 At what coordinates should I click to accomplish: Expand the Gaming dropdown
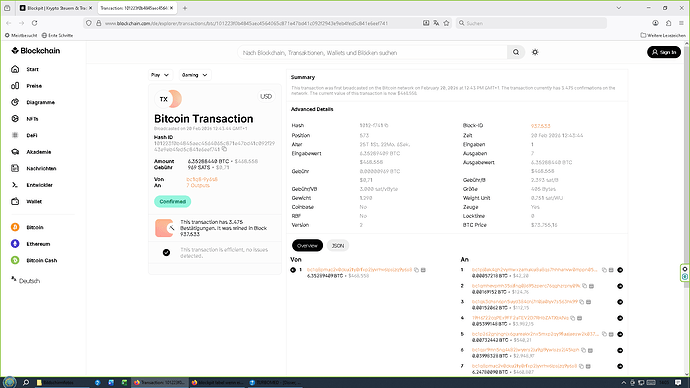[x=195, y=75]
